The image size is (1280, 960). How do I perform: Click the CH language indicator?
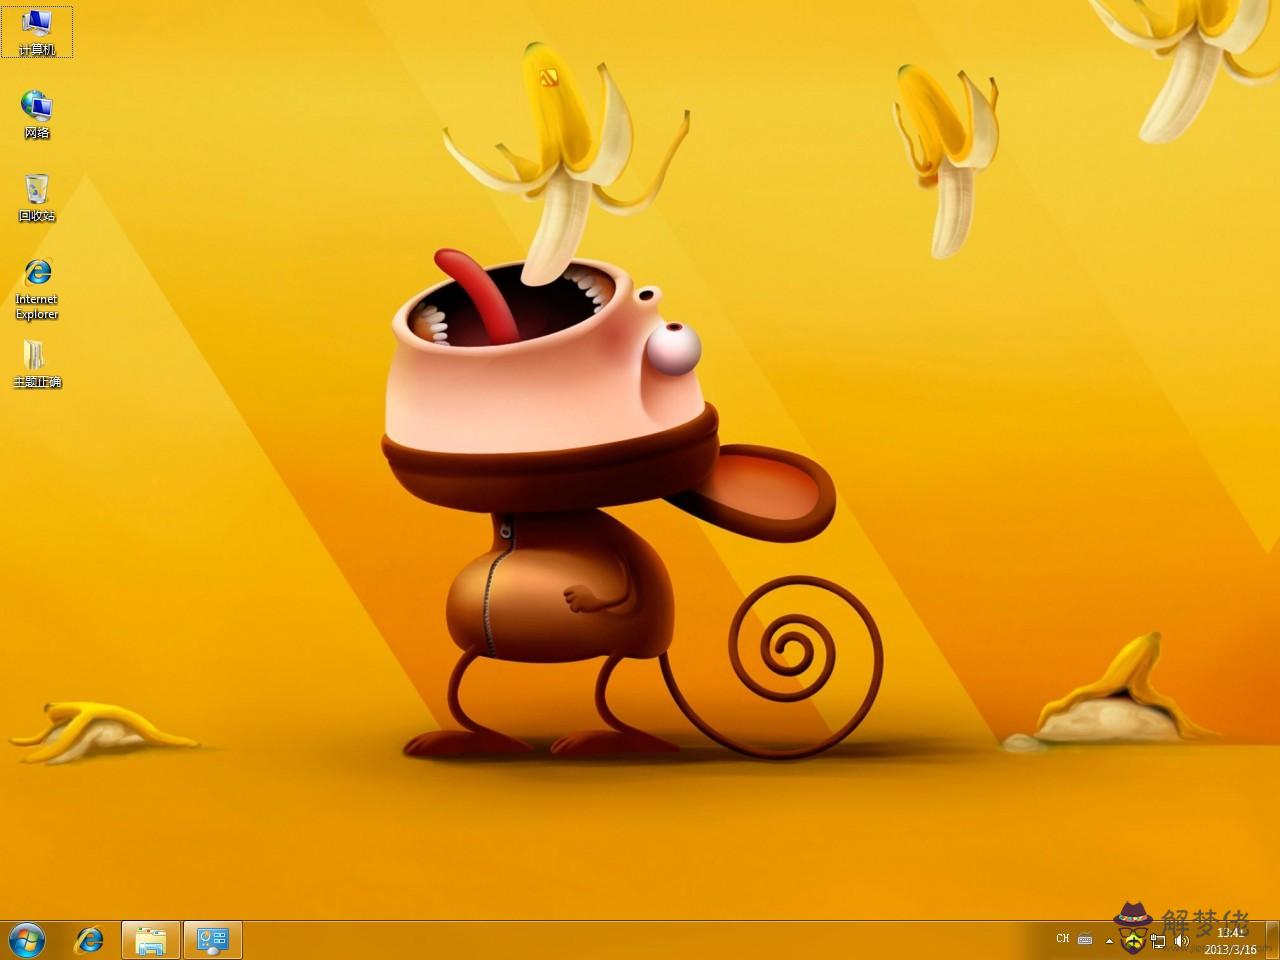coord(1062,939)
